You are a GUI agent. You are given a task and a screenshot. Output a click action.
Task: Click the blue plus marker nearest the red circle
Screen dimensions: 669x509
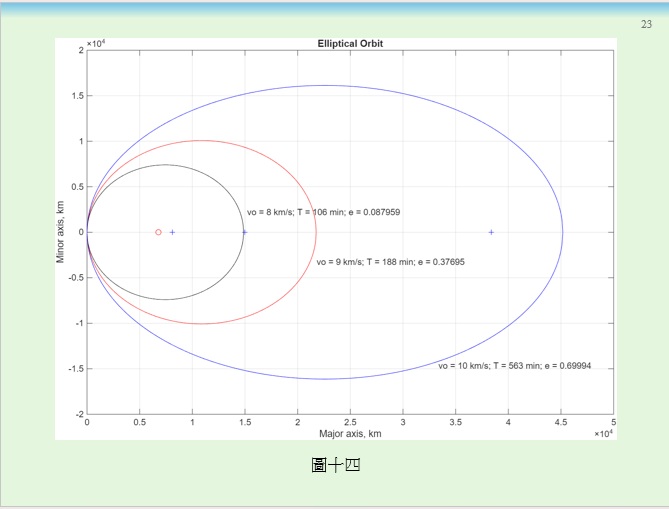tap(172, 232)
